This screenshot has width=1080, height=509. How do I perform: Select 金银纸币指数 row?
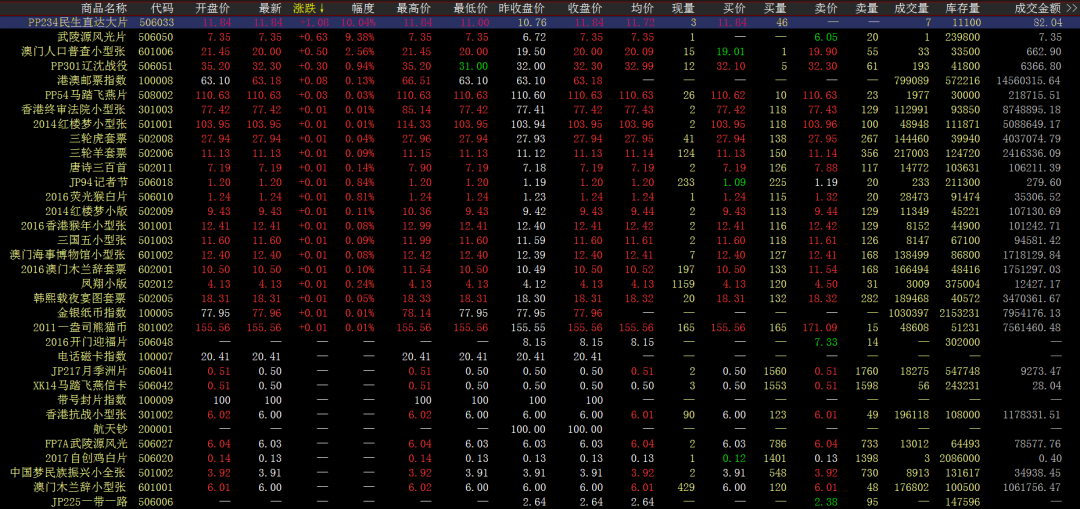pyautogui.click(x=540, y=313)
